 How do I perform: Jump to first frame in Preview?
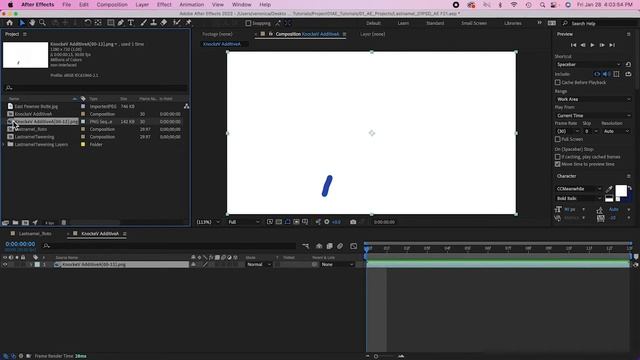(x=573, y=45)
